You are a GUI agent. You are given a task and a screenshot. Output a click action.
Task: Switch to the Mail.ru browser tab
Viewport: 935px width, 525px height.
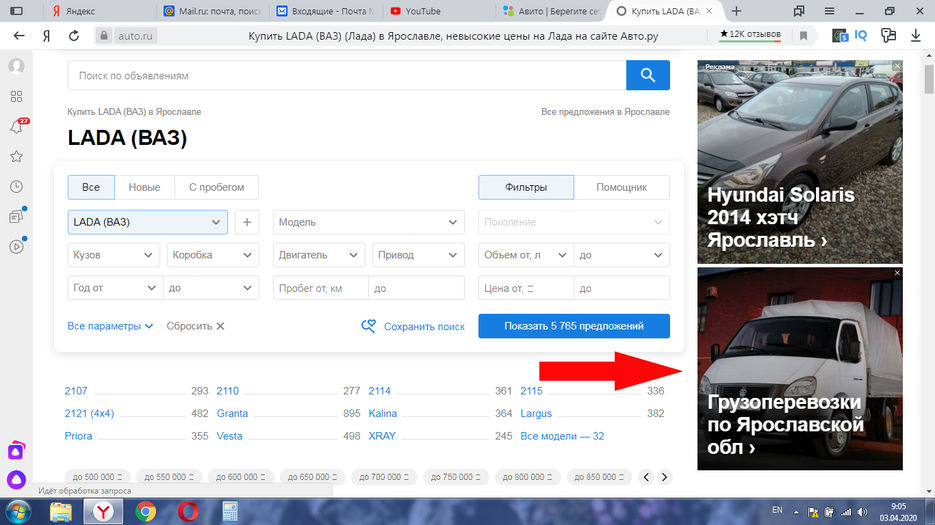212,11
